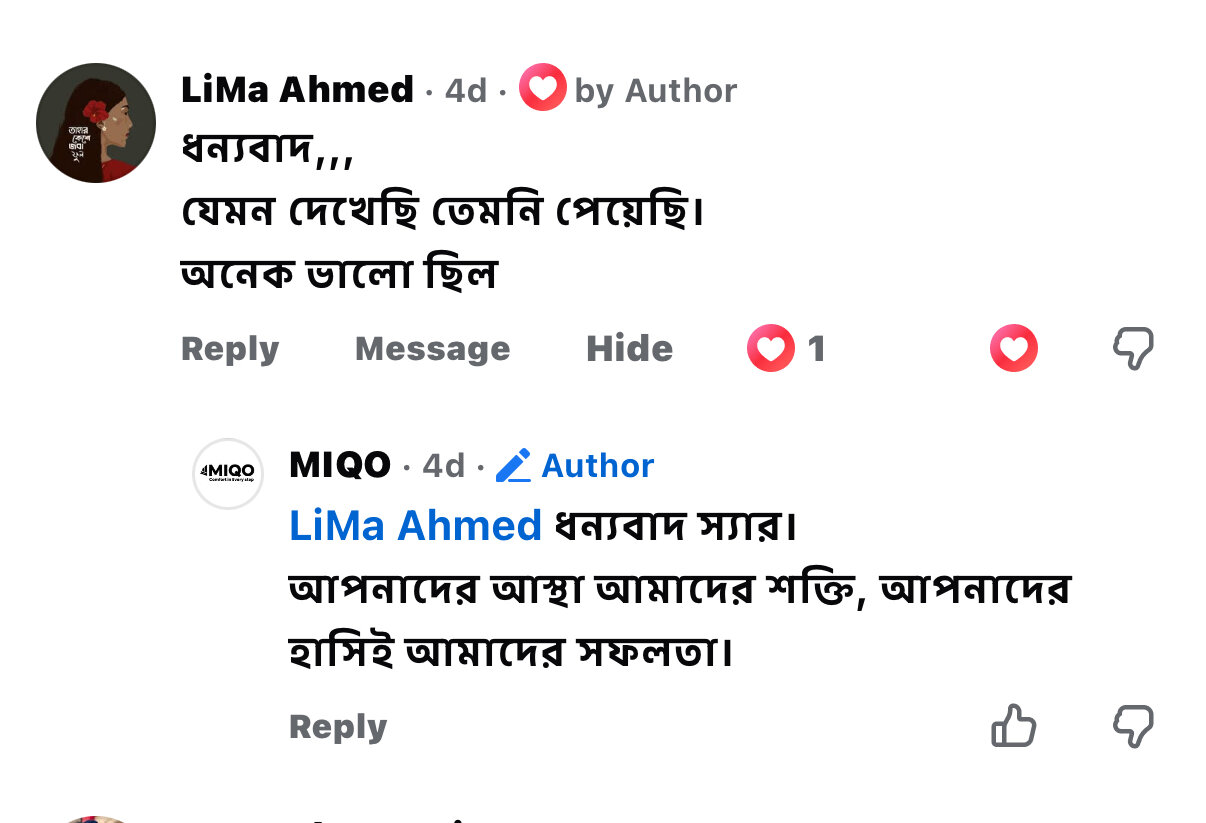The image size is (1206, 823).
Task: Open LiMa Ahmed's profile from commenter name
Action: (297, 90)
